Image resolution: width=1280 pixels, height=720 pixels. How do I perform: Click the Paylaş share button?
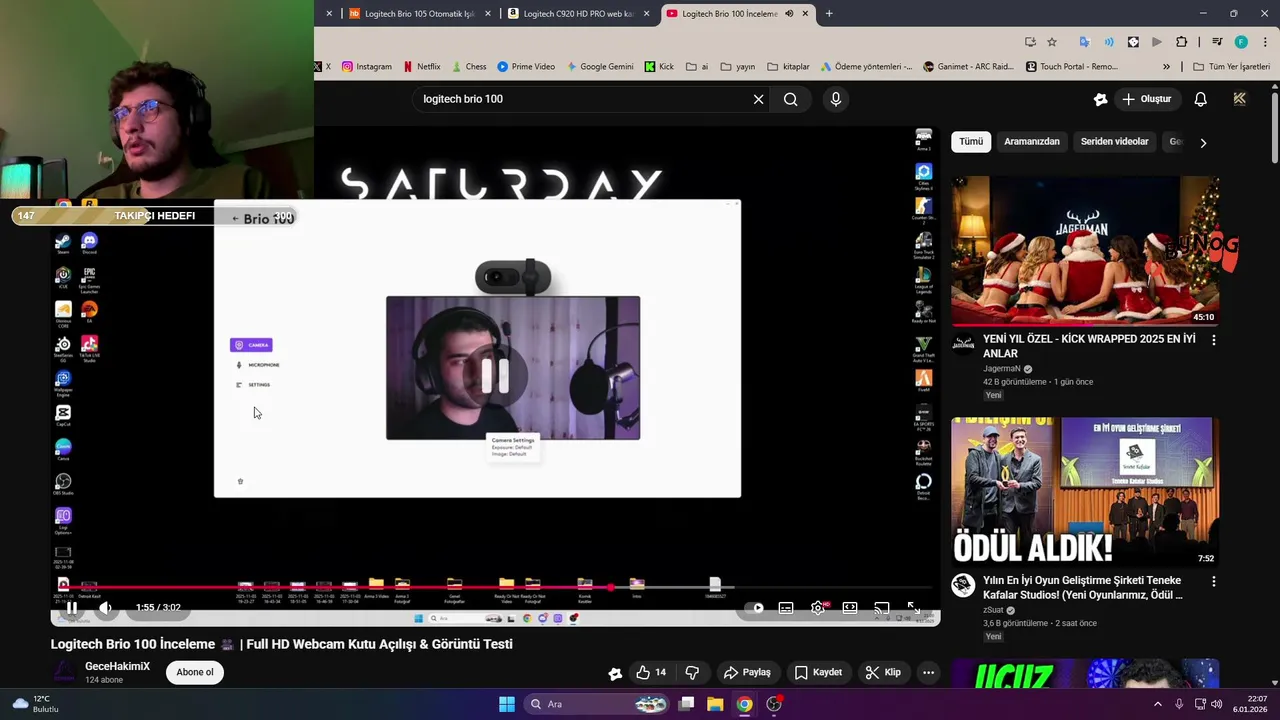747,672
